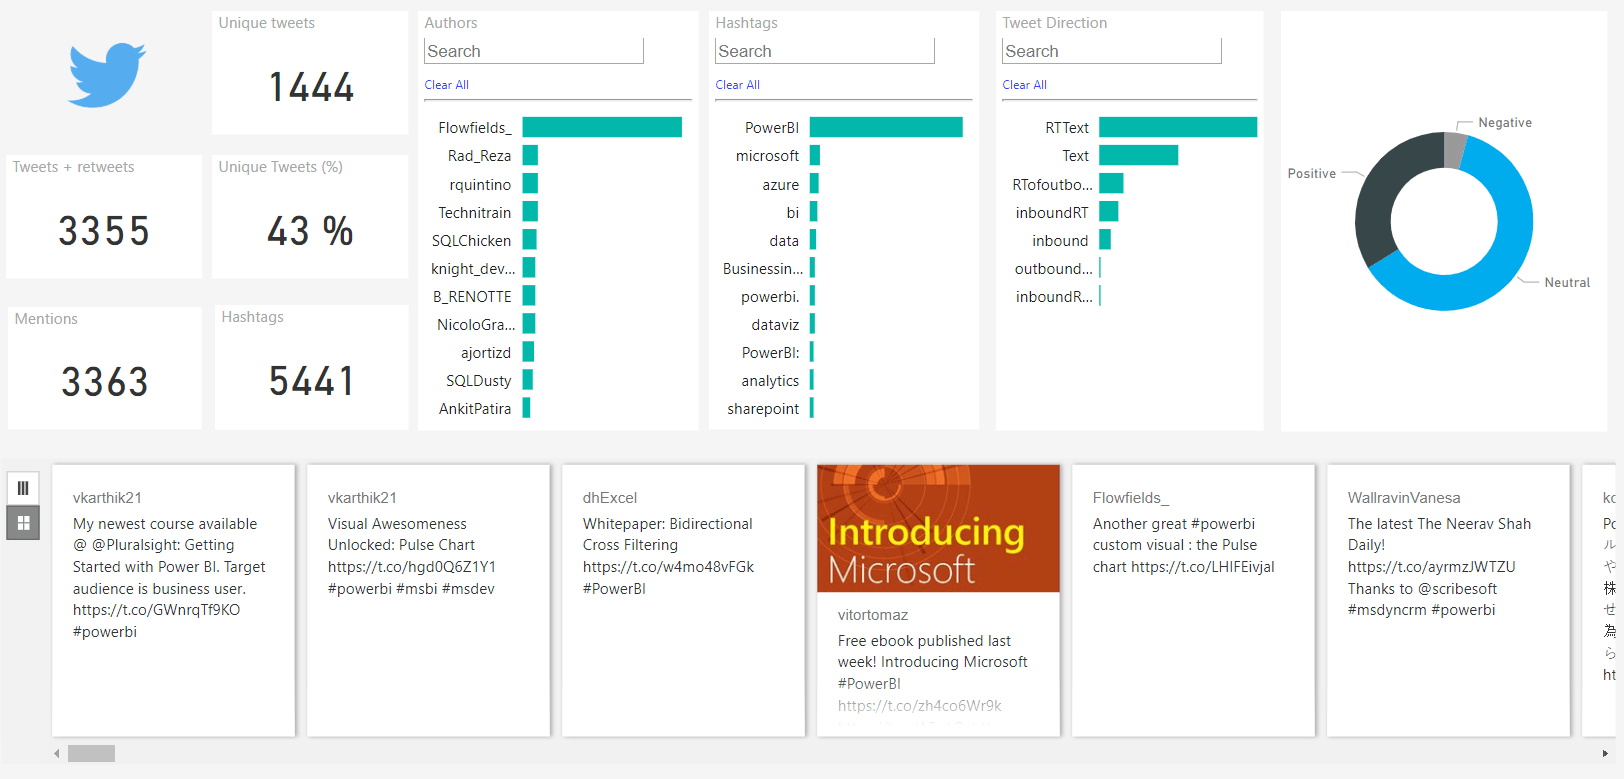Clear All filters in Hashtags
The width and height of the screenshot is (1624, 779).
738,85
